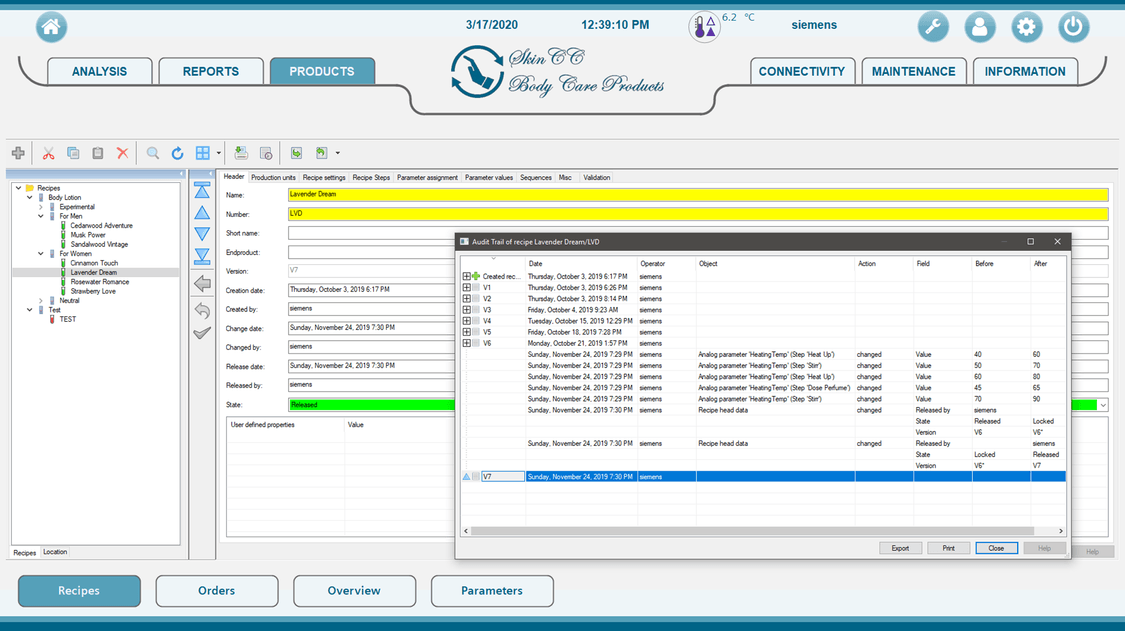This screenshot has width=1125, height=631.
Task: Click Close in audit trail dialog
Action: tap(996, 548)
